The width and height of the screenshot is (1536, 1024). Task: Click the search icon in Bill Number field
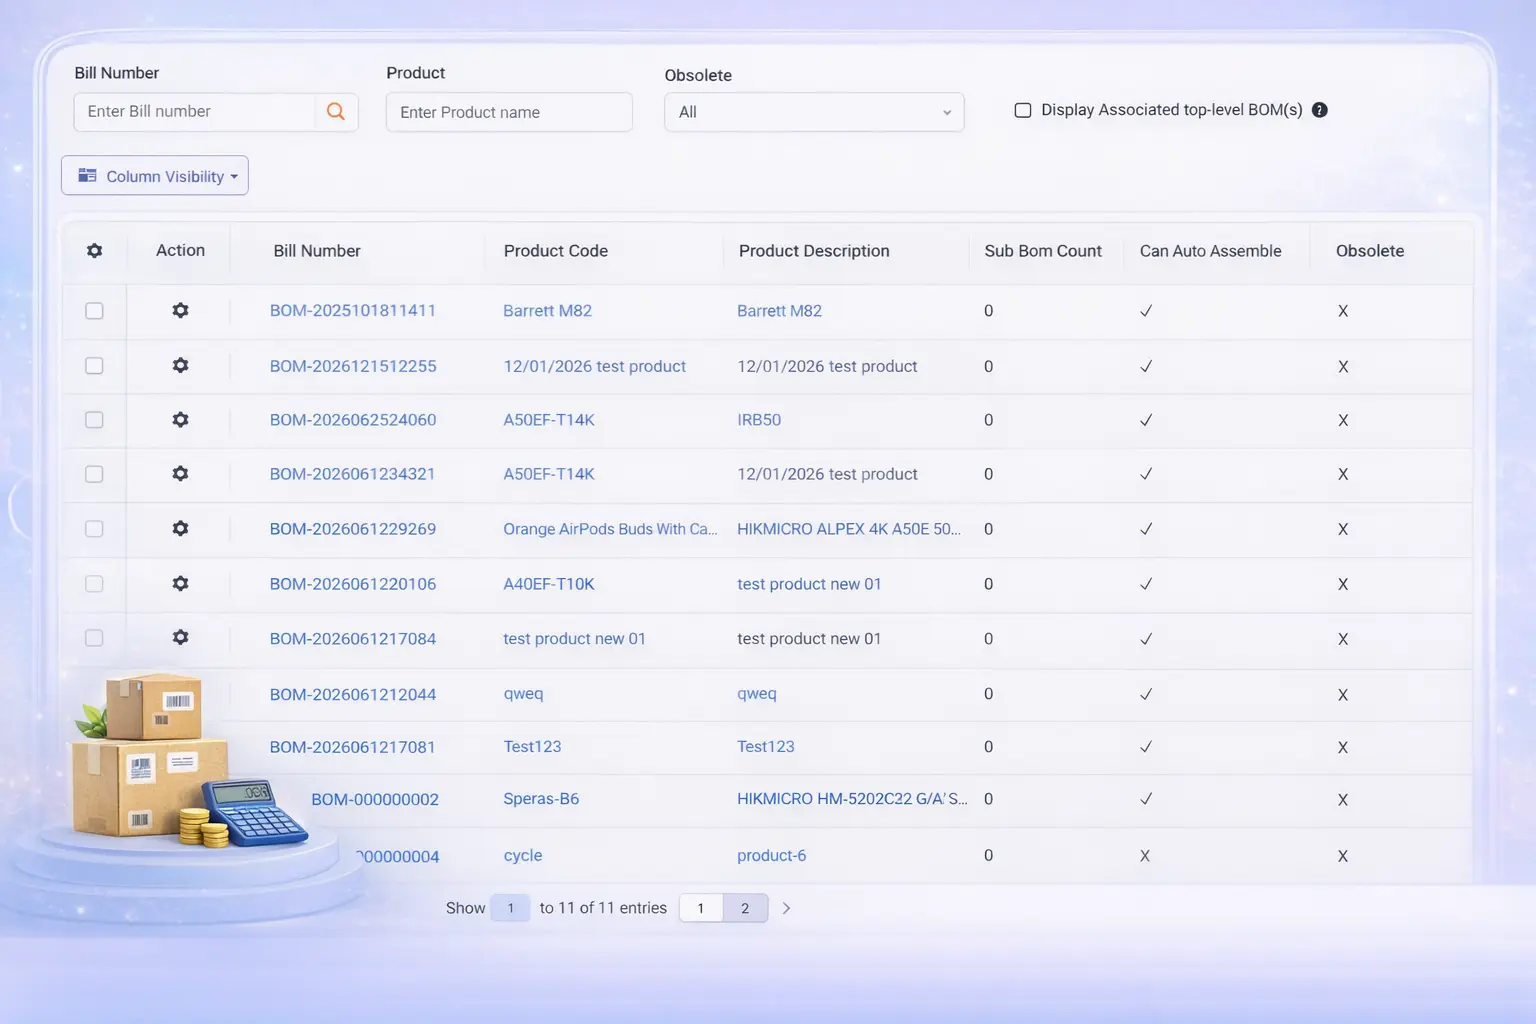coord(336,112)
